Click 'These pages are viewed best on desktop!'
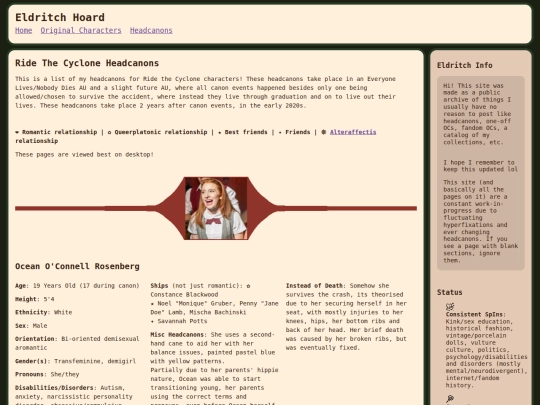Viewport: 540px width, 405px height. 84,154
